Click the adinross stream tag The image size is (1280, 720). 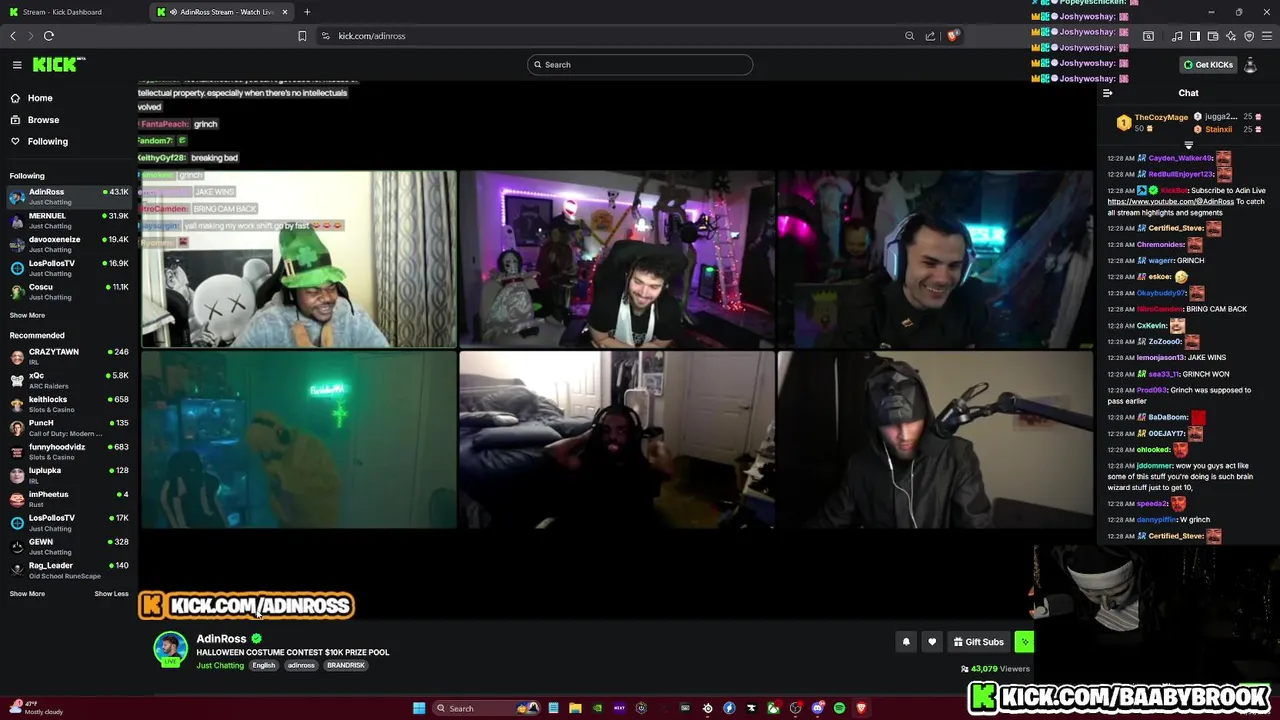pyautogui.click(x=301, y=666)
